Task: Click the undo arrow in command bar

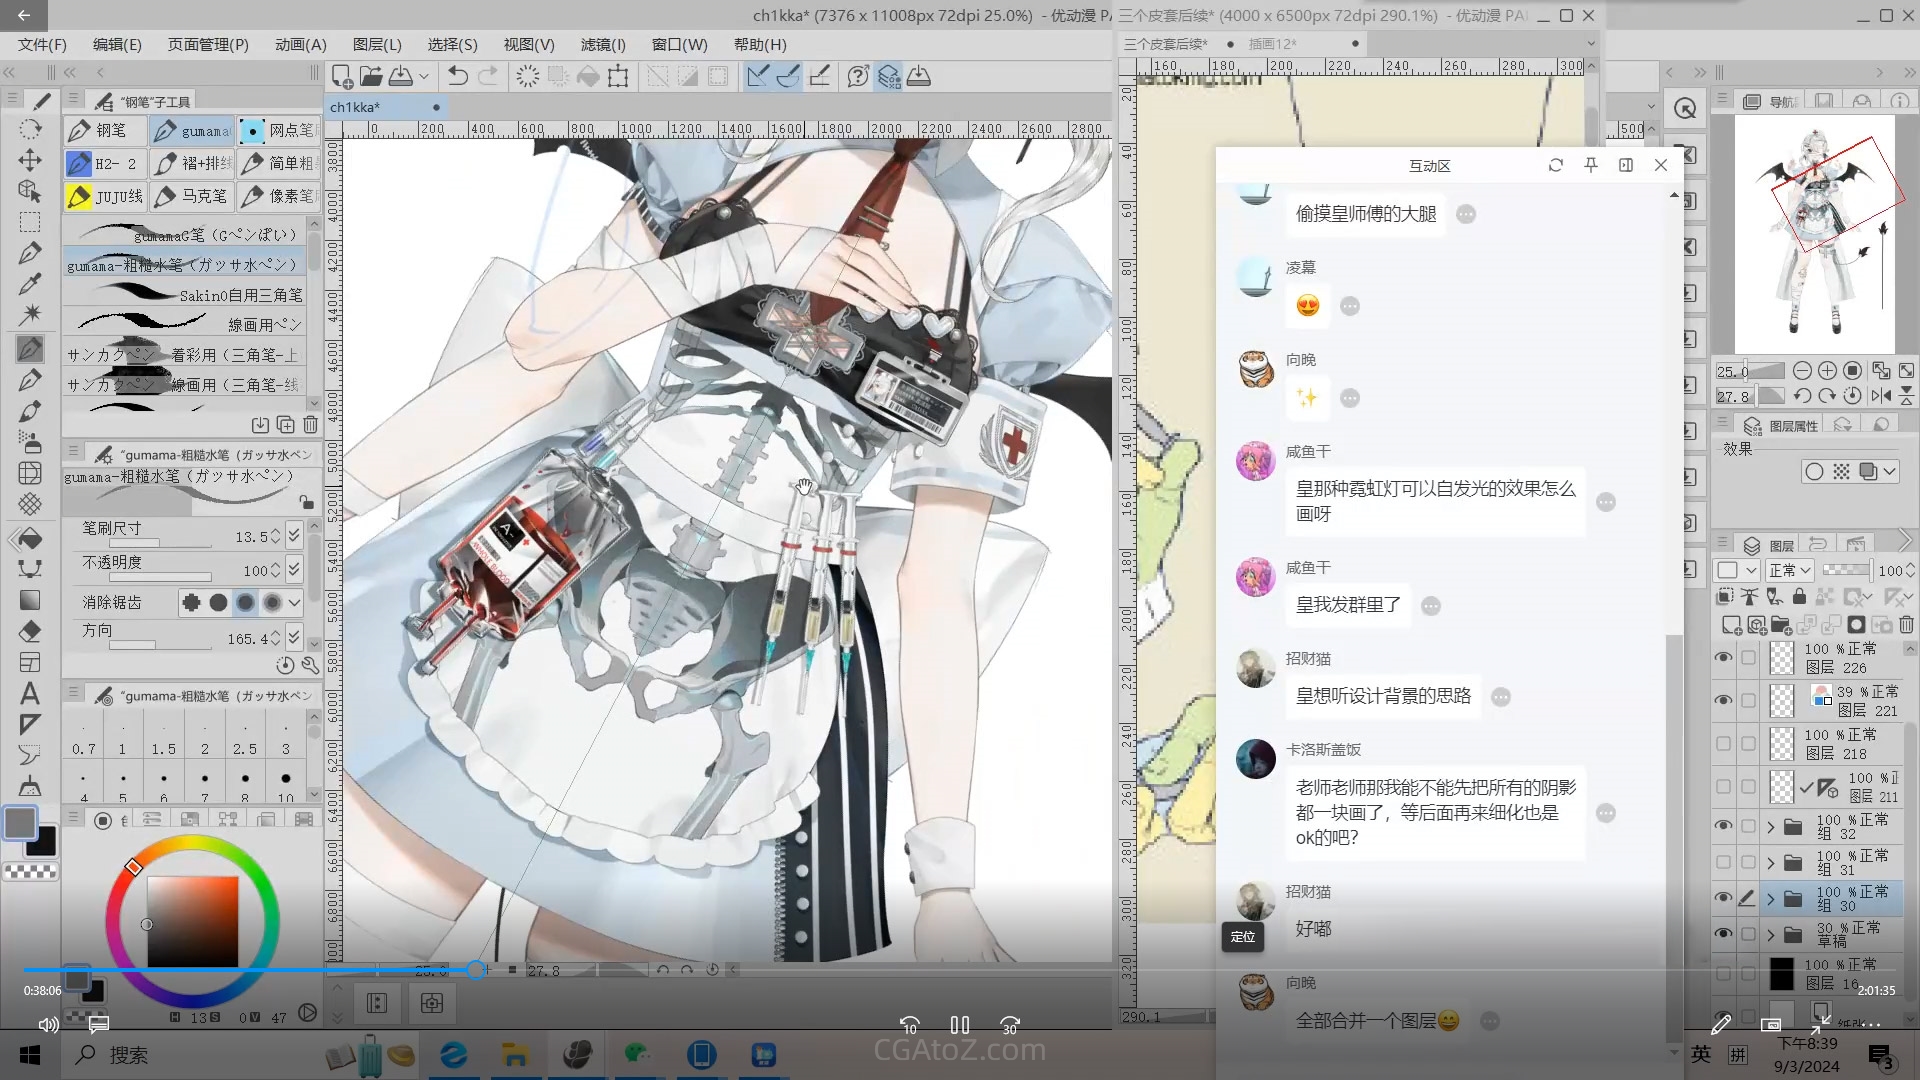Action: tap(457, 76)
